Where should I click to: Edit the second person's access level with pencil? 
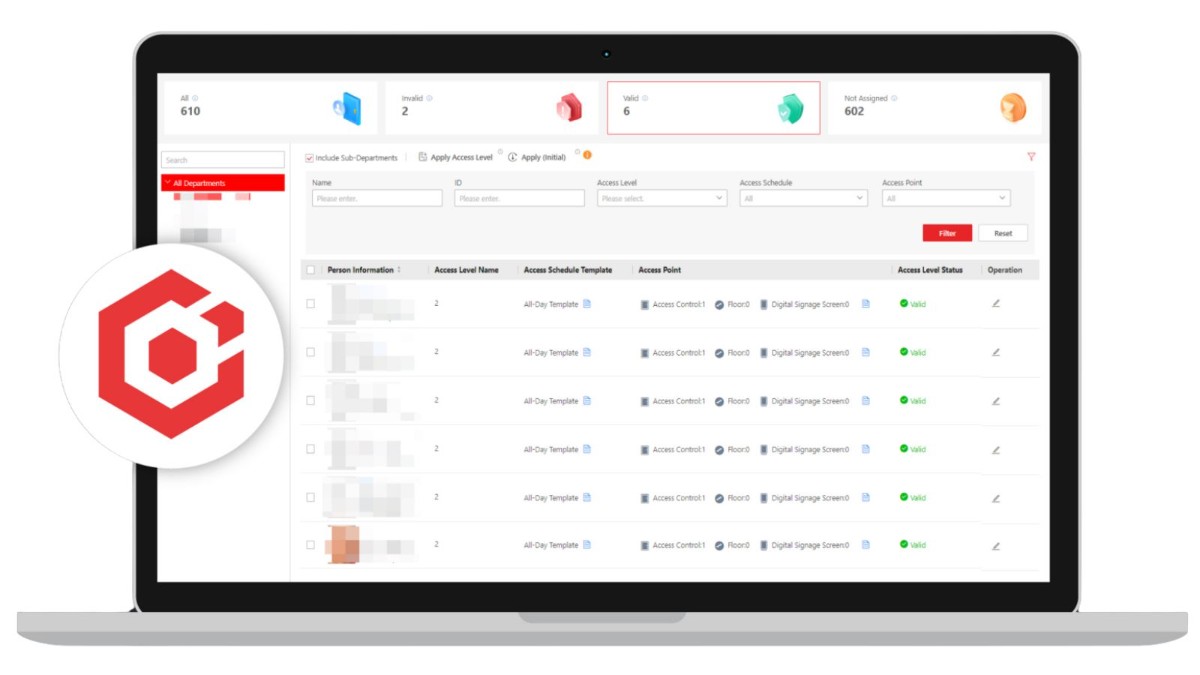pyautogui.click(x=996, y=352)
